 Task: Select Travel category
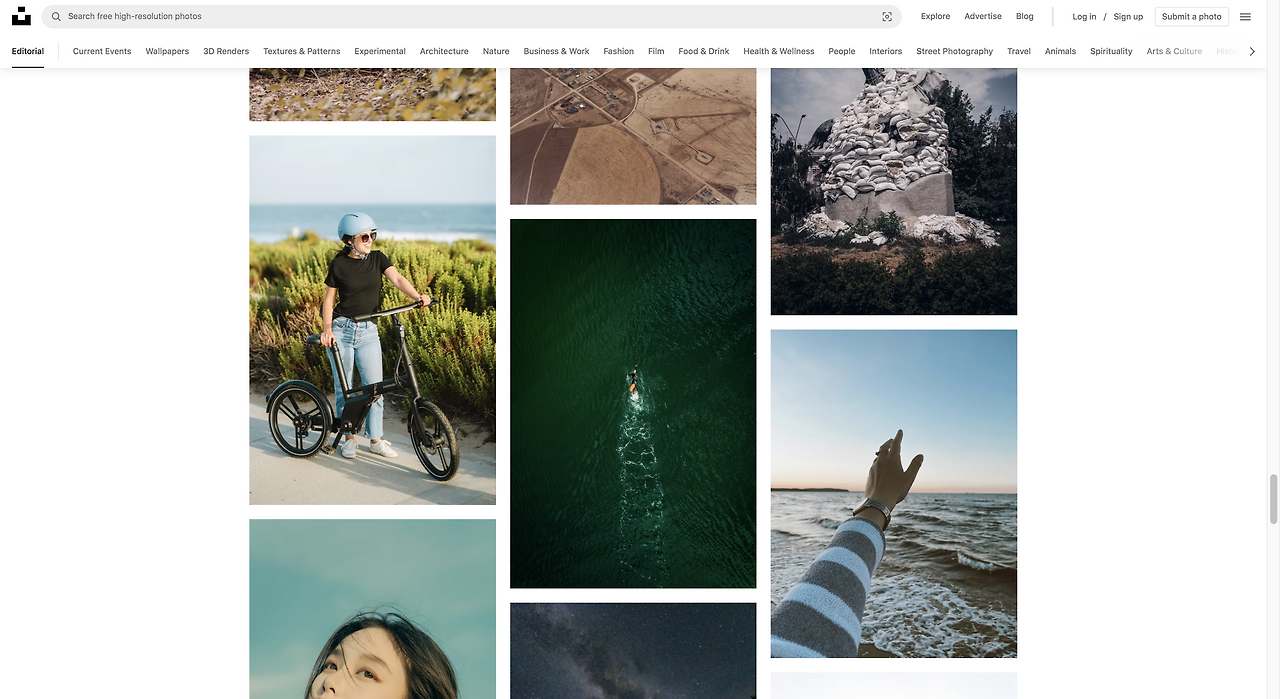1019,51
